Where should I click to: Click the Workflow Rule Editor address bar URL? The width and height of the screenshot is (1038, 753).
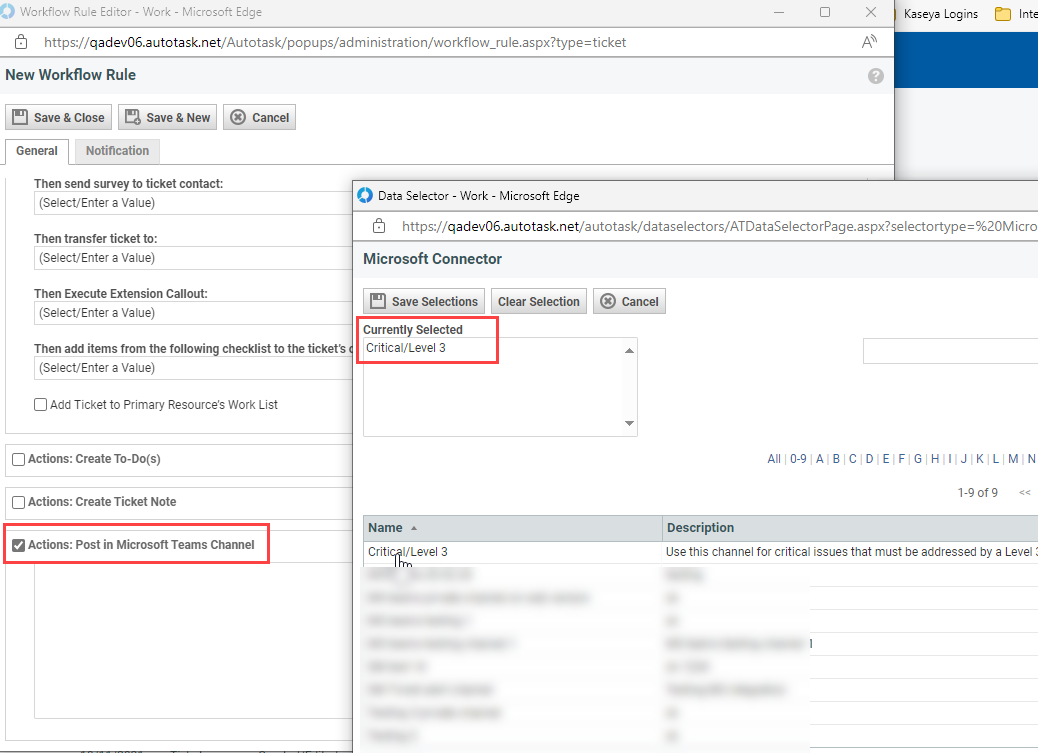point(335,42)
